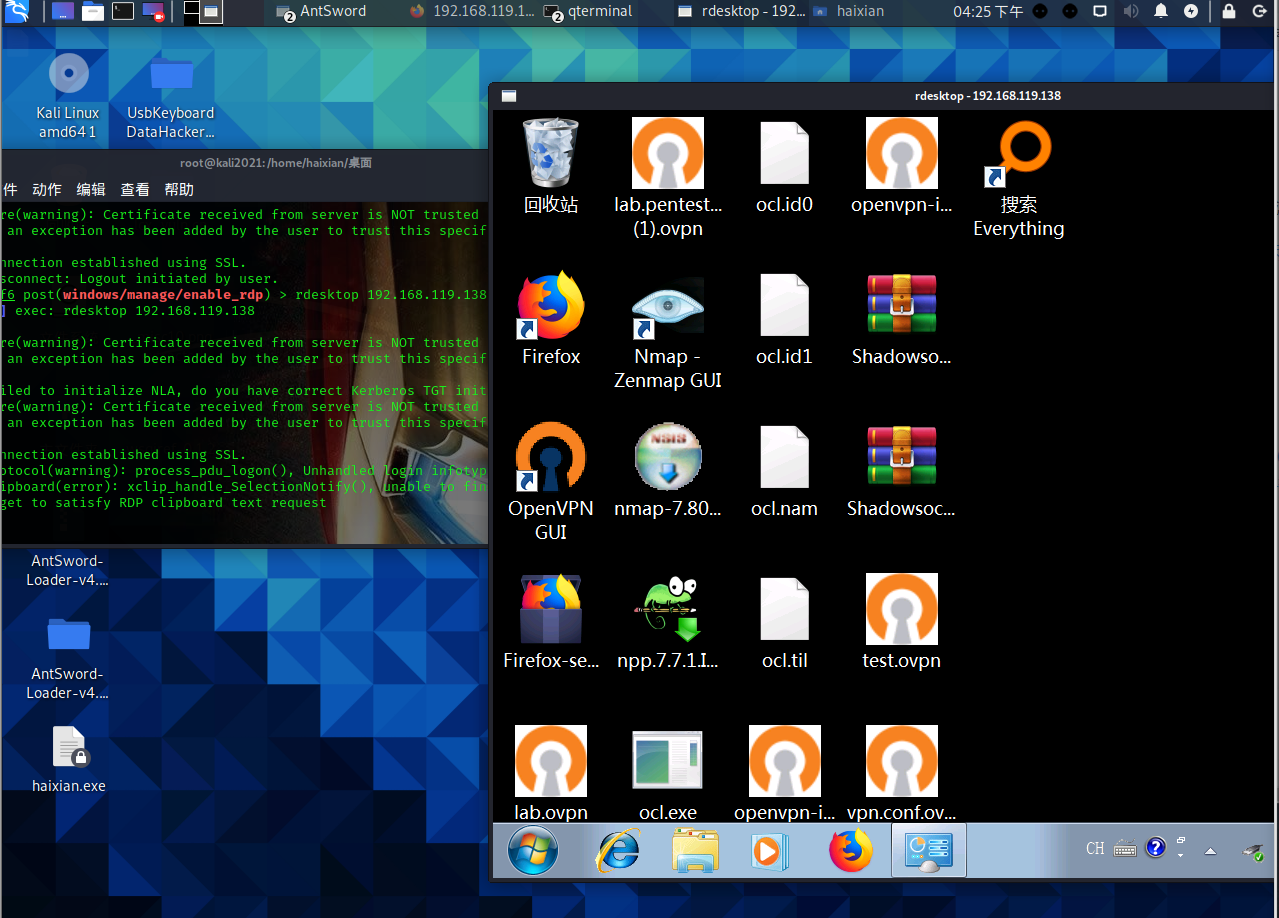
Task: Open the language bar options arrow
Action: coord(1181,855)
